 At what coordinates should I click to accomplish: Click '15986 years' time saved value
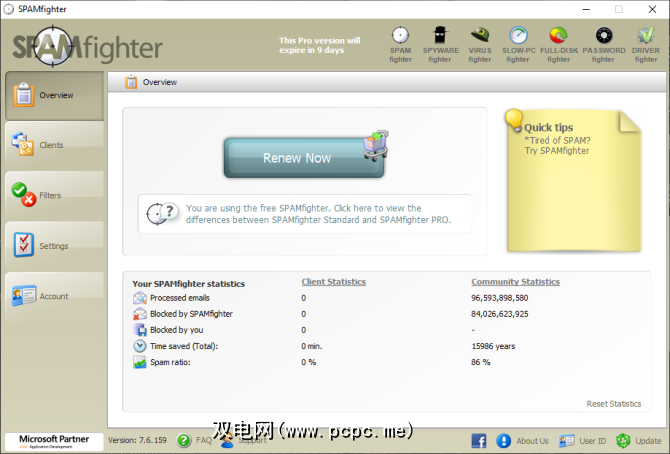pyautogui.click(x=493, y=346)
